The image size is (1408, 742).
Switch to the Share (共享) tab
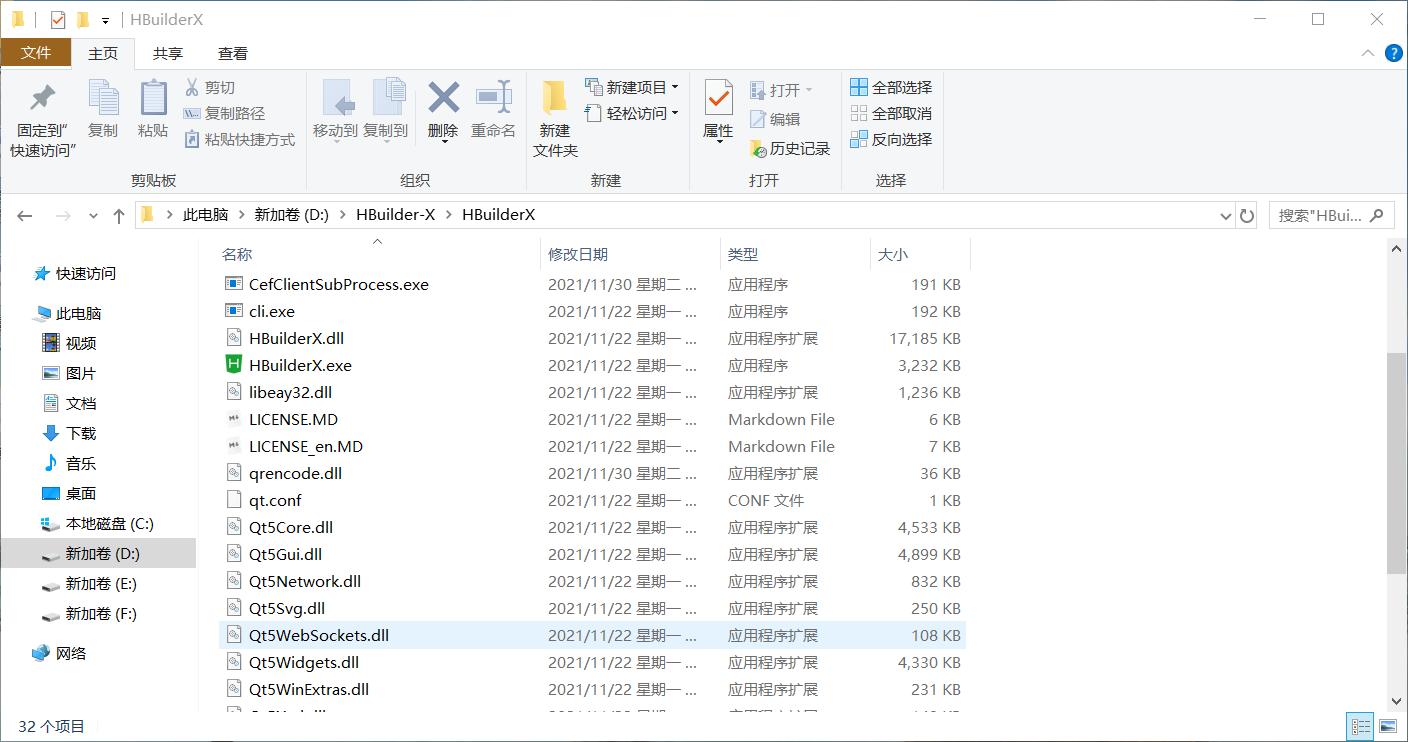[168, 54]
